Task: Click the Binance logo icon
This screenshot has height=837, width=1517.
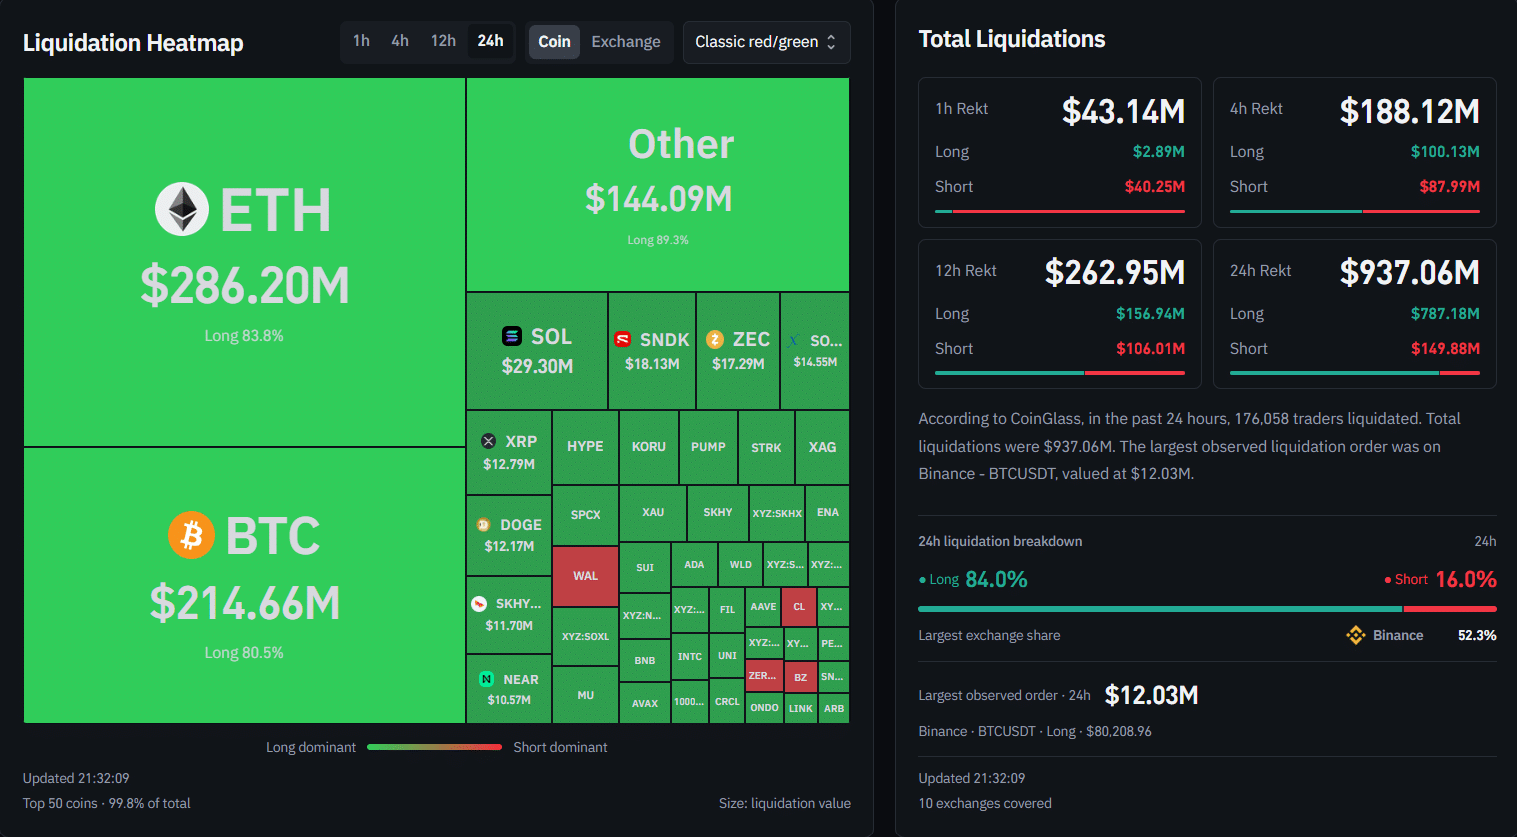Action: 1356,635
